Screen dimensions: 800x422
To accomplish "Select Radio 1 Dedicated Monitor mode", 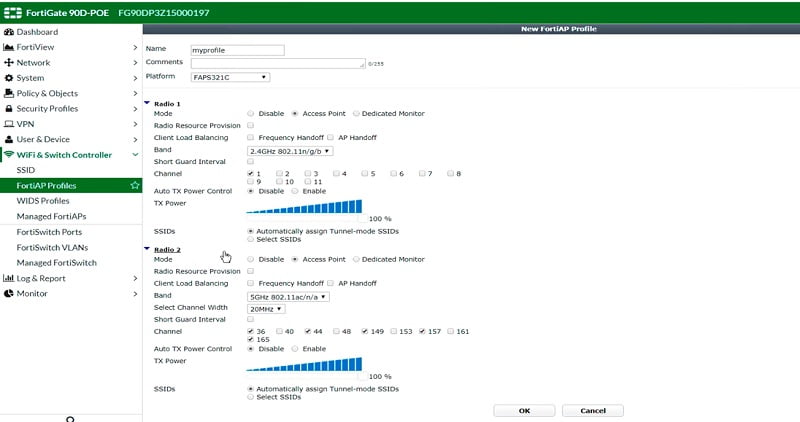I will [x=356, y=113].
